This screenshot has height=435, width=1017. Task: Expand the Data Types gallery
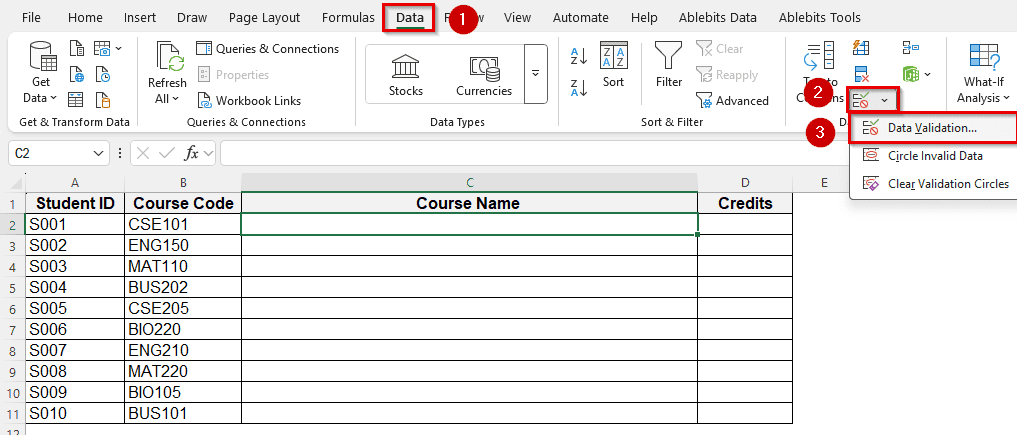535,73
